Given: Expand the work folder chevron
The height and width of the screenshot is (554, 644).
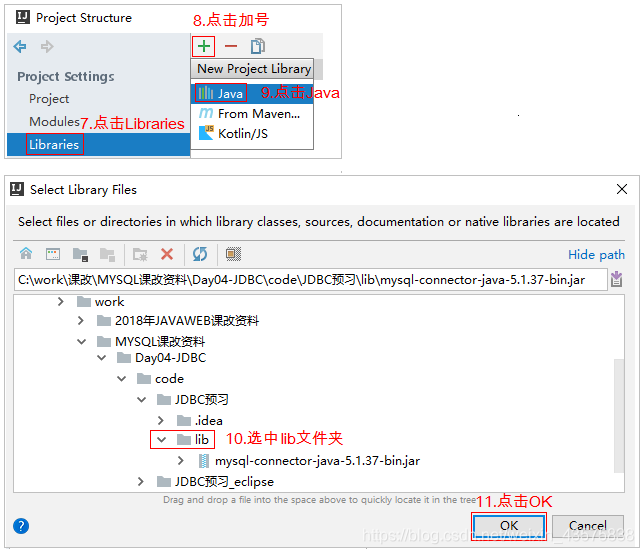Looking at the screenshot, I should 61,302.
